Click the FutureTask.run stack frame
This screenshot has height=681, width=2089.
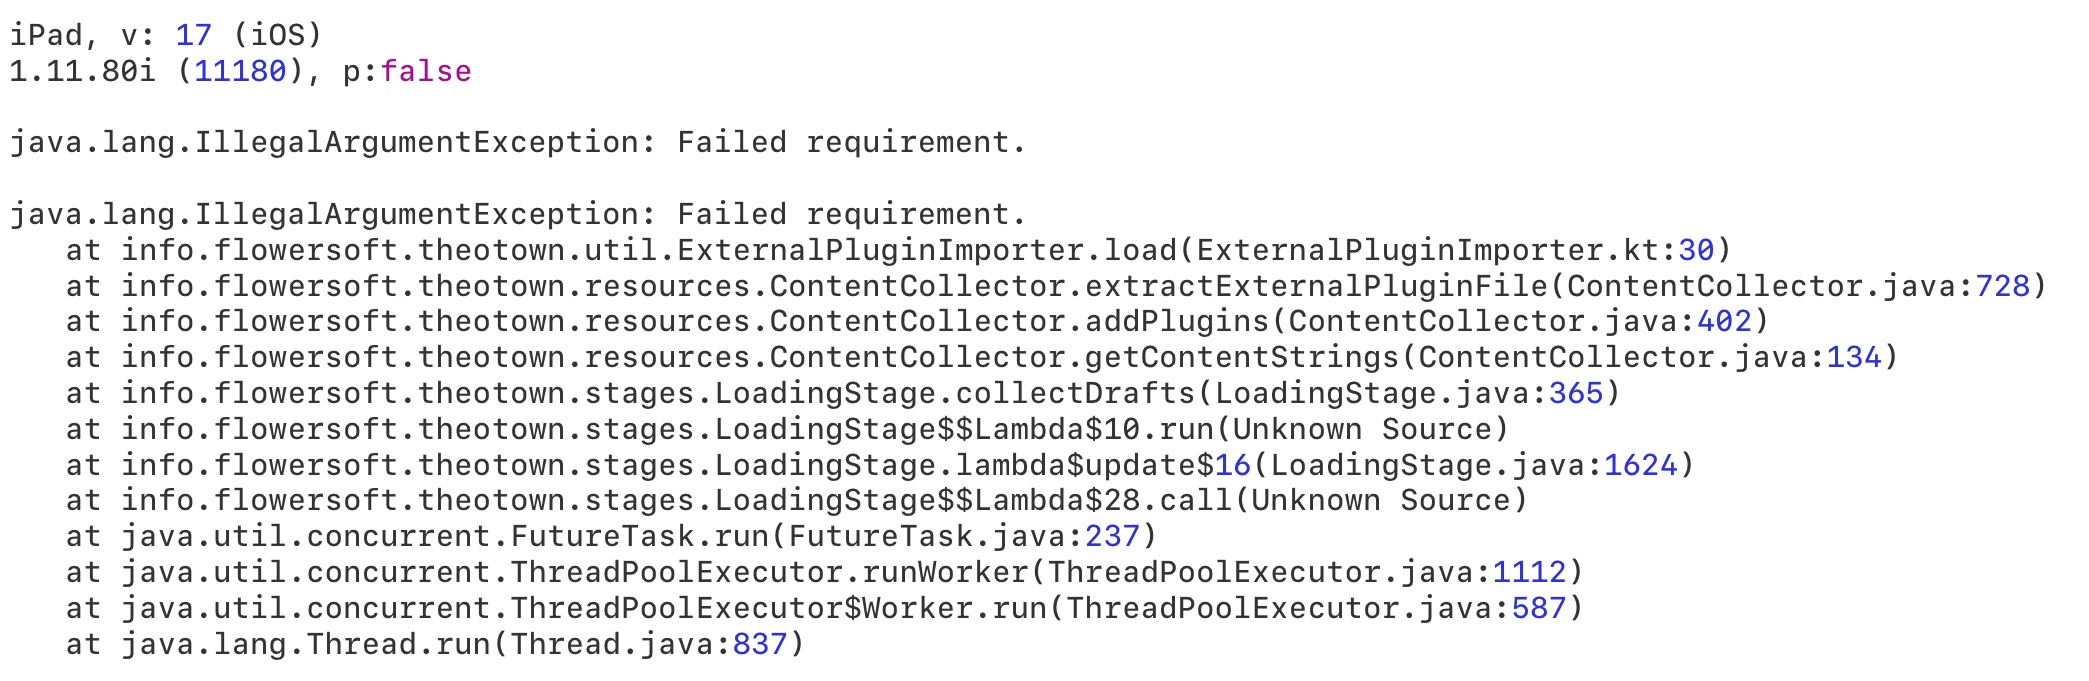[x=611, y=536]
